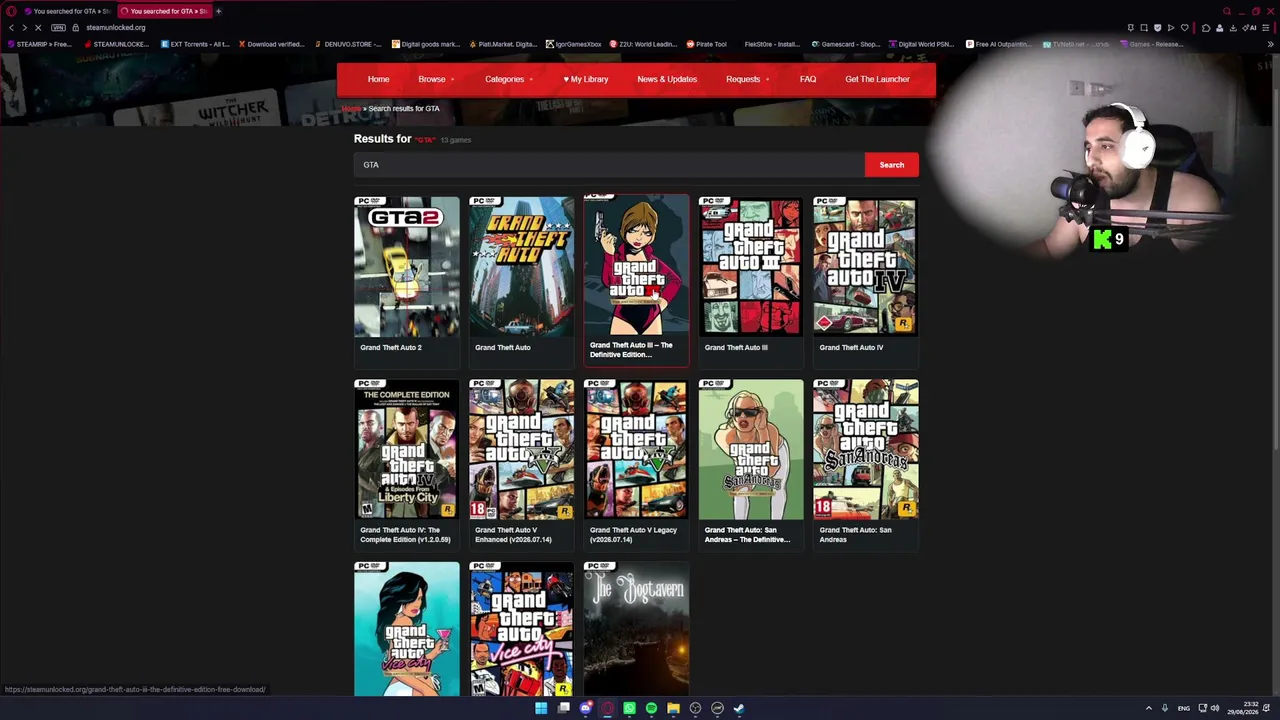Image resolution: width=1280 pixels, height=720 pixels.
Task: Open Grand Theft Auto V Legacy cover
Action: click(636, 450)
